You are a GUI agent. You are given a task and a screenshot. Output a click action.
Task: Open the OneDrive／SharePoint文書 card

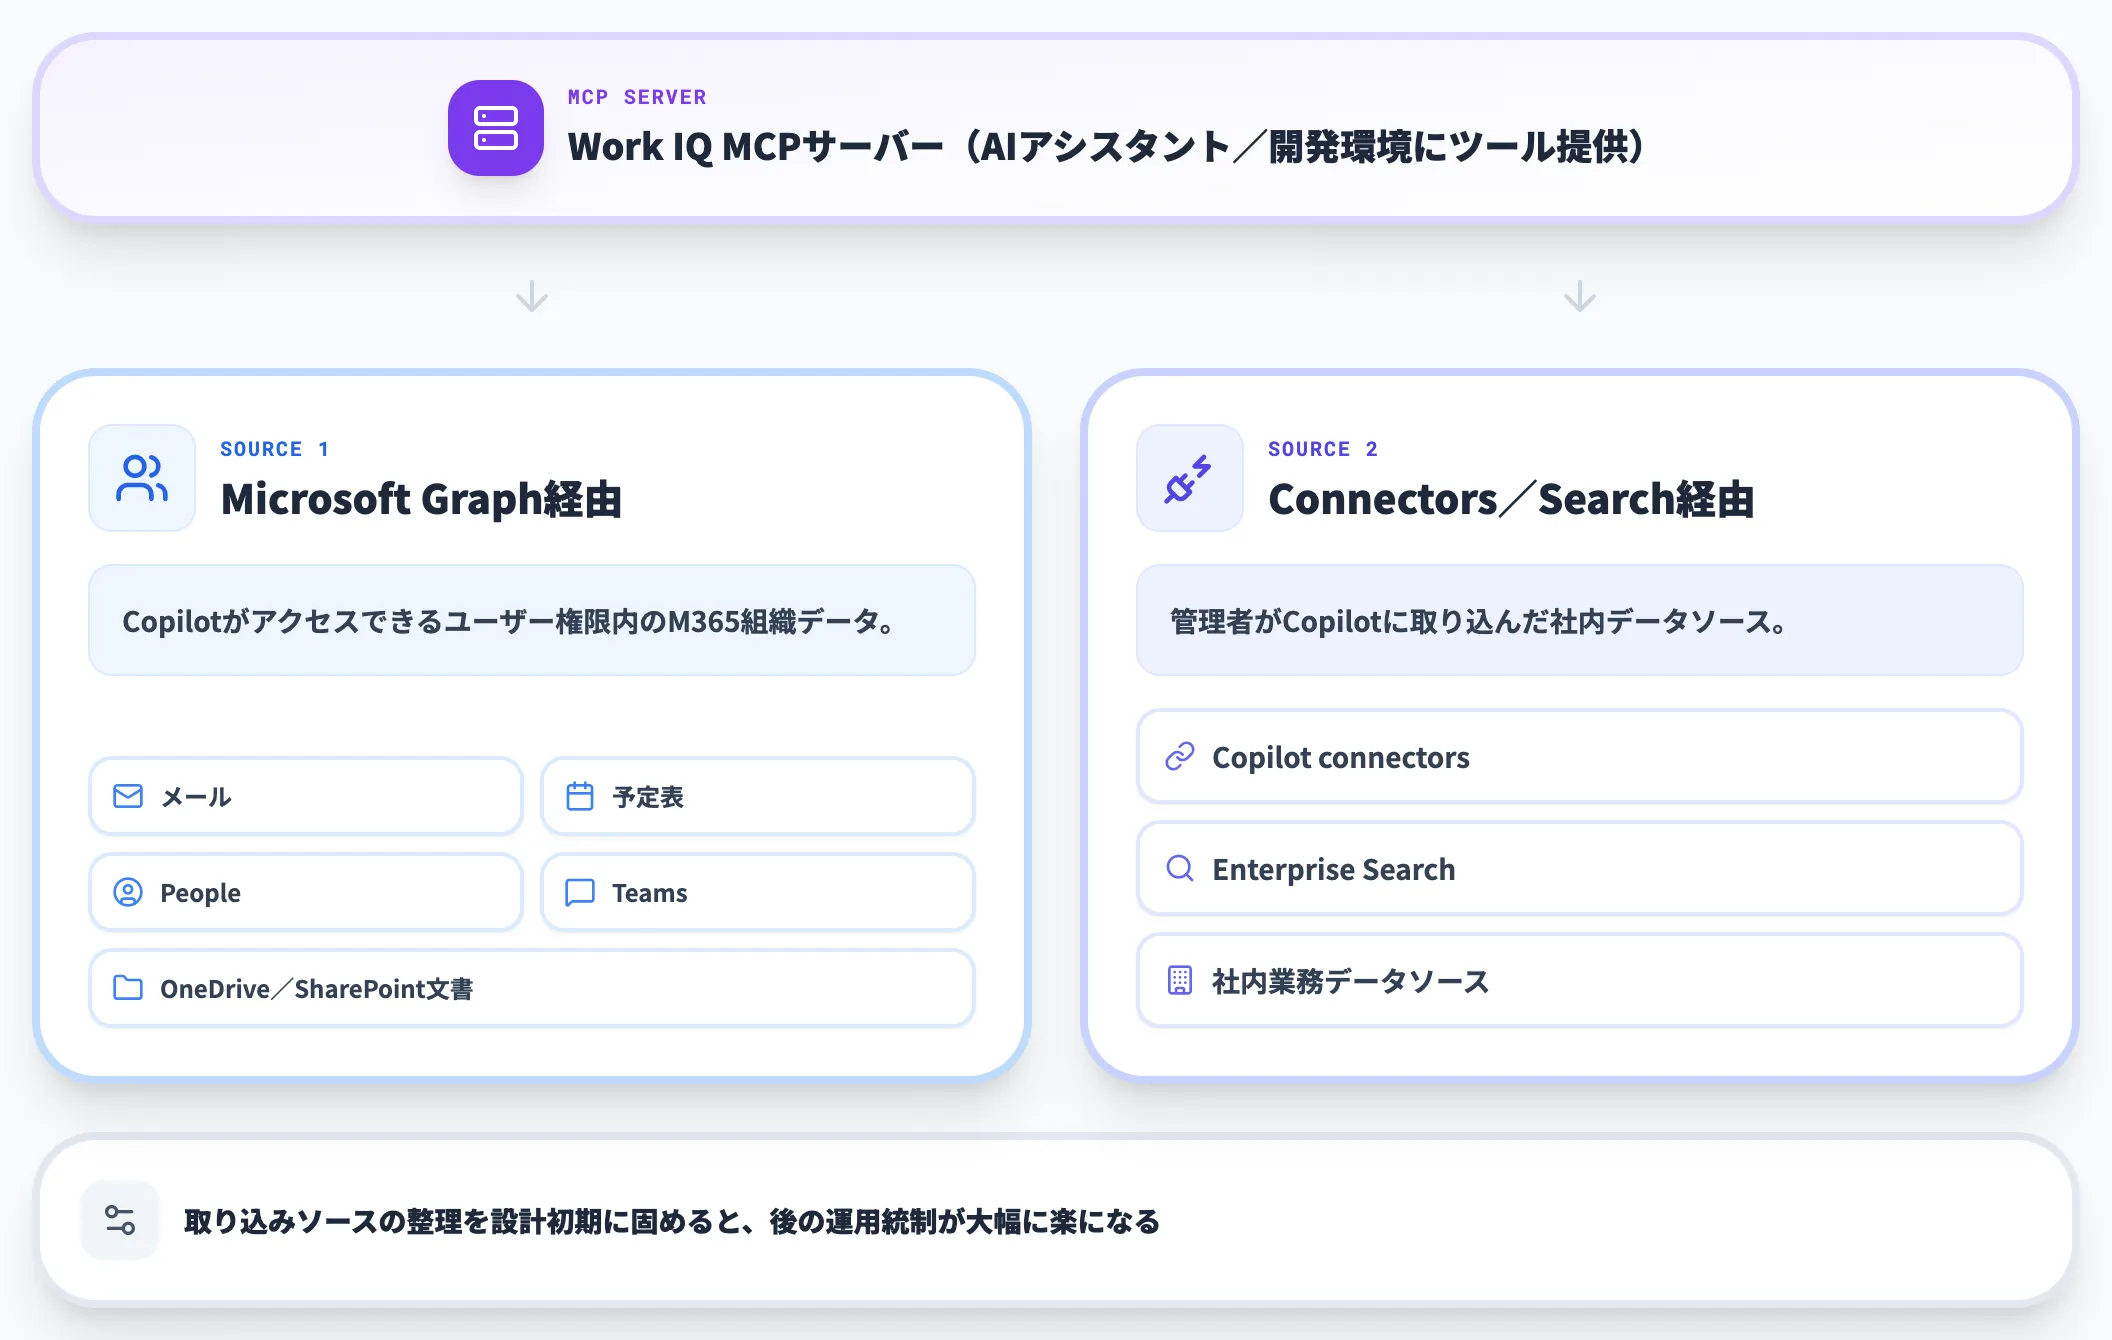pos(532,988)
